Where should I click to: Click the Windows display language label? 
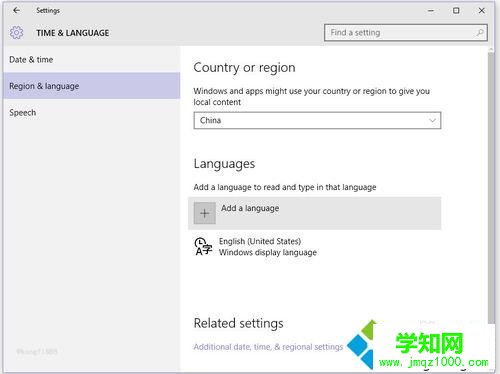[x=268, y=253]
